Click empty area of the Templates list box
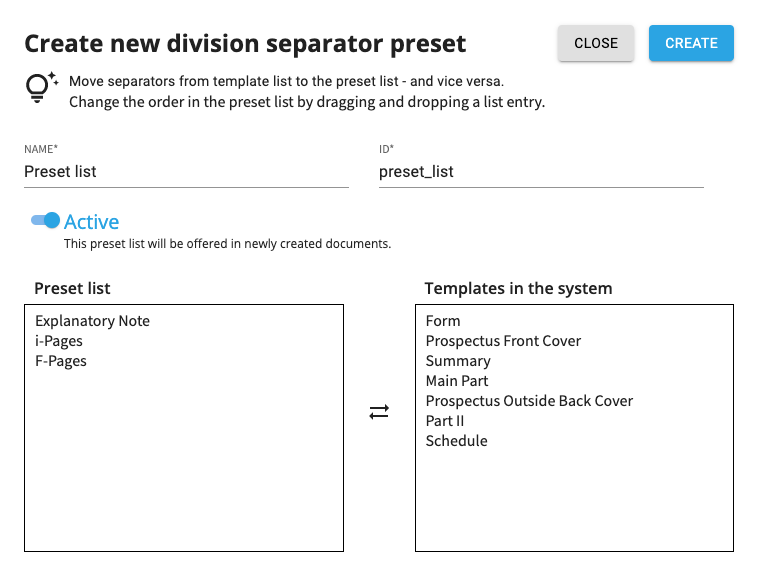The height and width of the screenshot is (574, 760). pyautogui.click(x=574, y=499)
